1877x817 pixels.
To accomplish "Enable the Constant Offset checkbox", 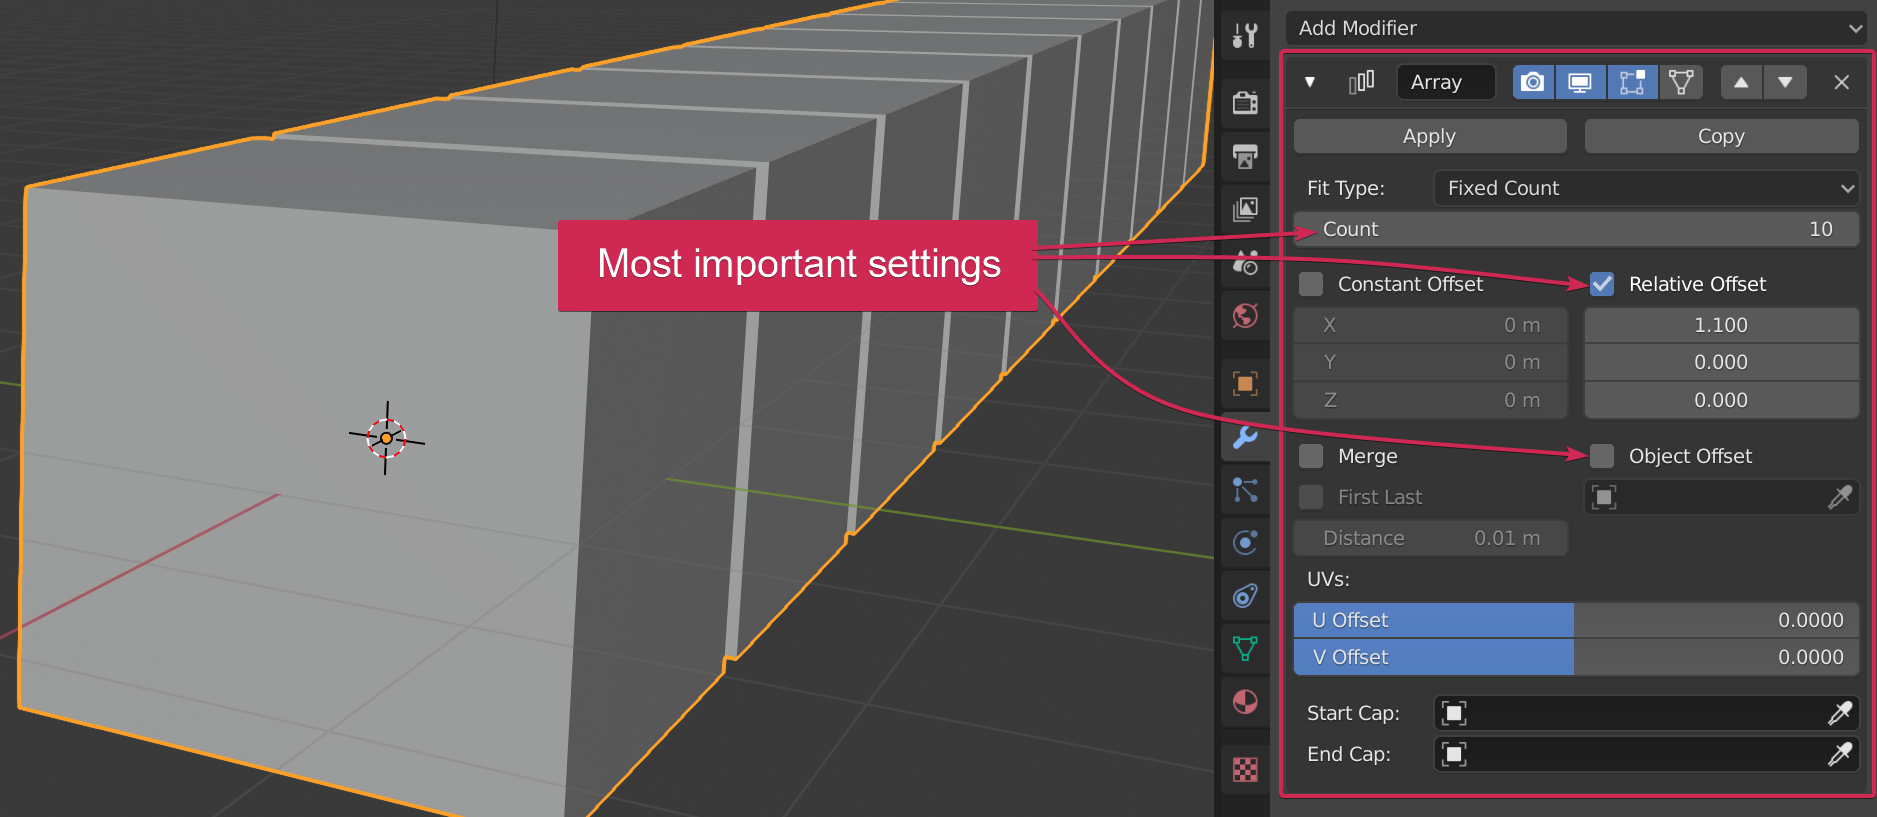I will (x=1311, y=284).
